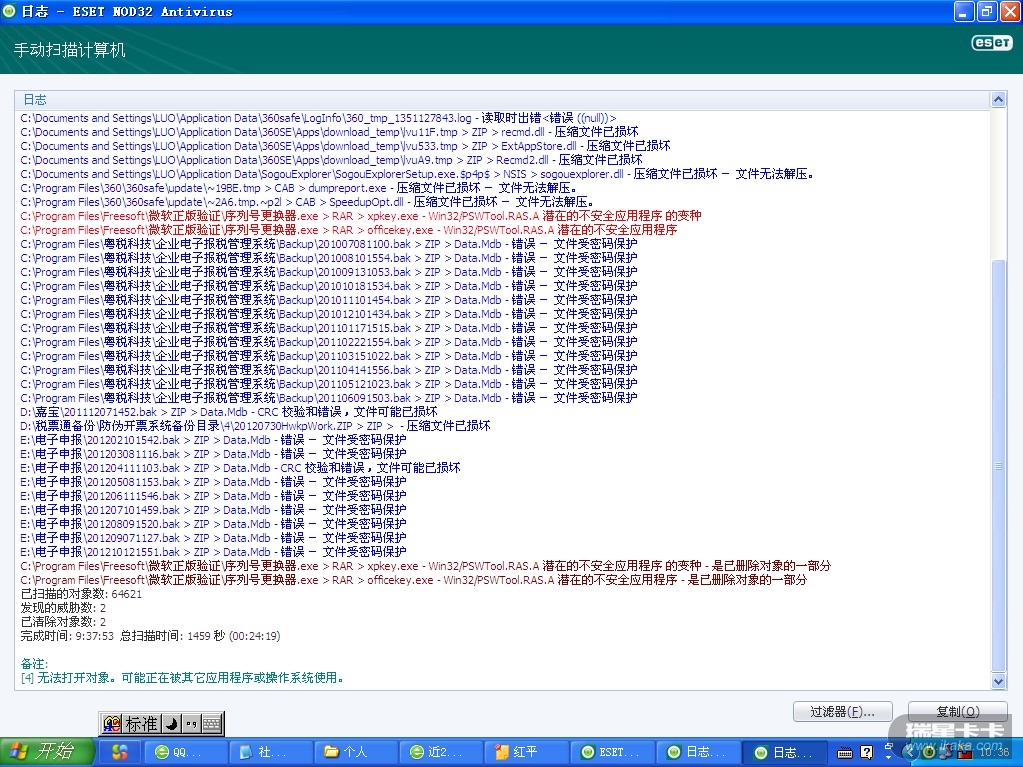Select the SpeedupOpt.dll log line
Viewport: 1023px width, 767px height.
[x=307, y=202]
